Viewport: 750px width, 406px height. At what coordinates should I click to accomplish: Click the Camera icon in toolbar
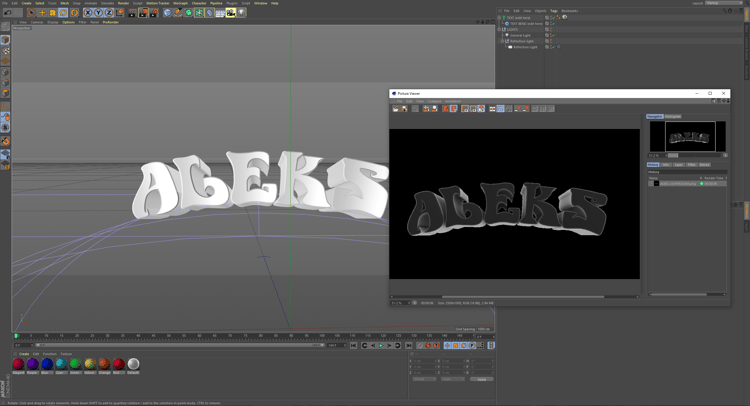coord(231,13)
